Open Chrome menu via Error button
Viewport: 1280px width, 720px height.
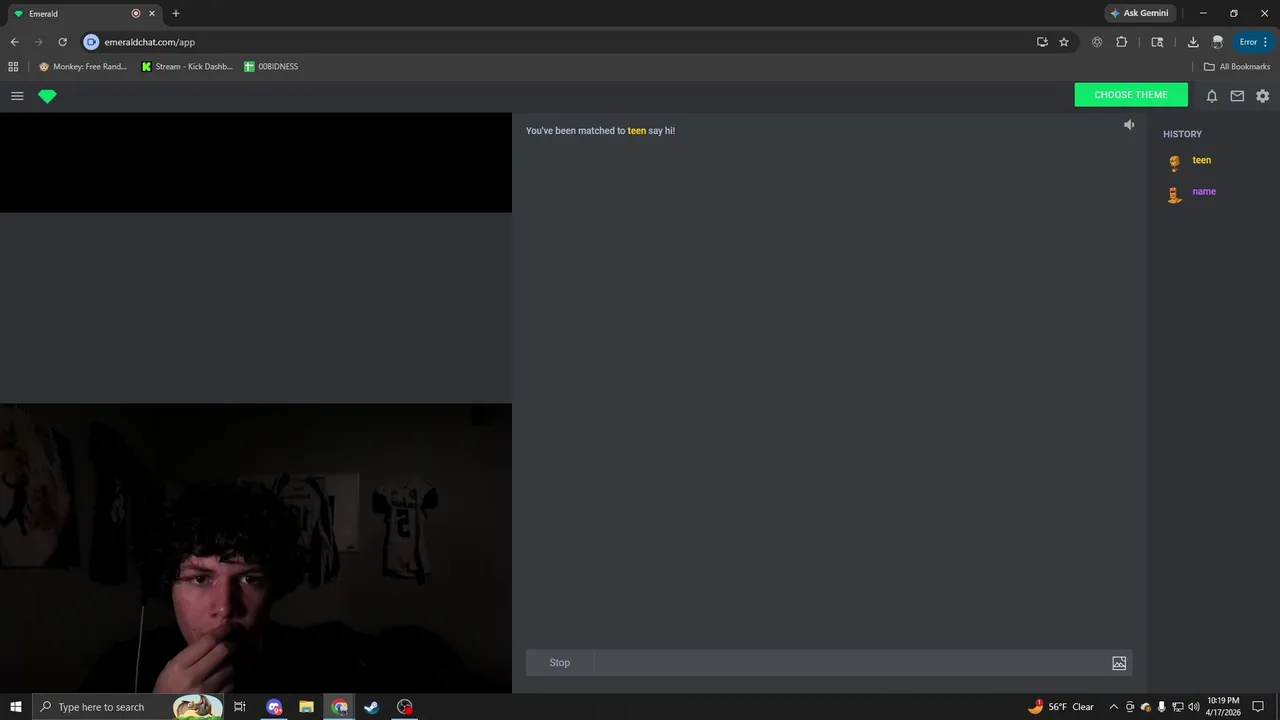coord(1254,42)
